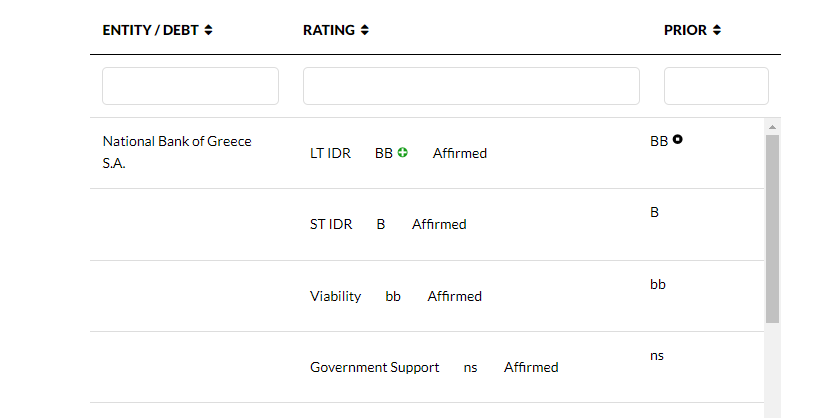Click sort arrows beside PRIOR header
Image resolution: width=822 pixels, height=418 pixels.
click(717, 30)
